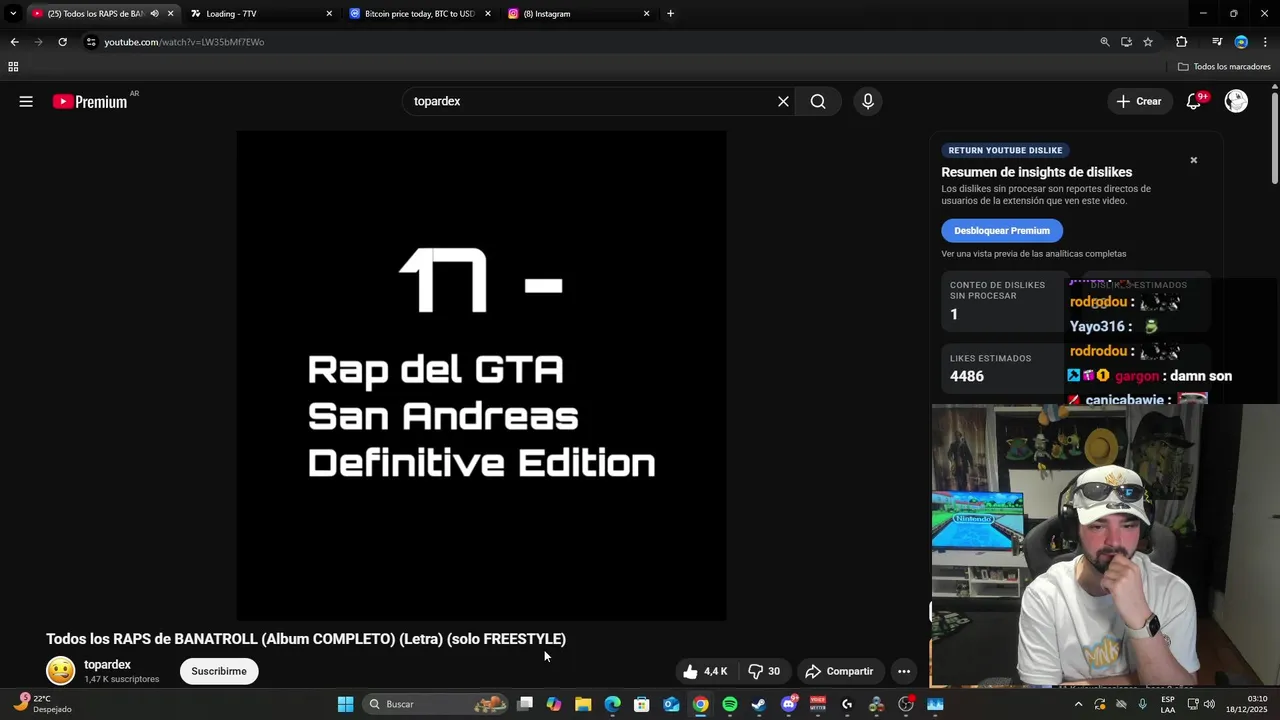
Task: Launch Microsoft Edge from the taskbar
Action: pos(612,704)
